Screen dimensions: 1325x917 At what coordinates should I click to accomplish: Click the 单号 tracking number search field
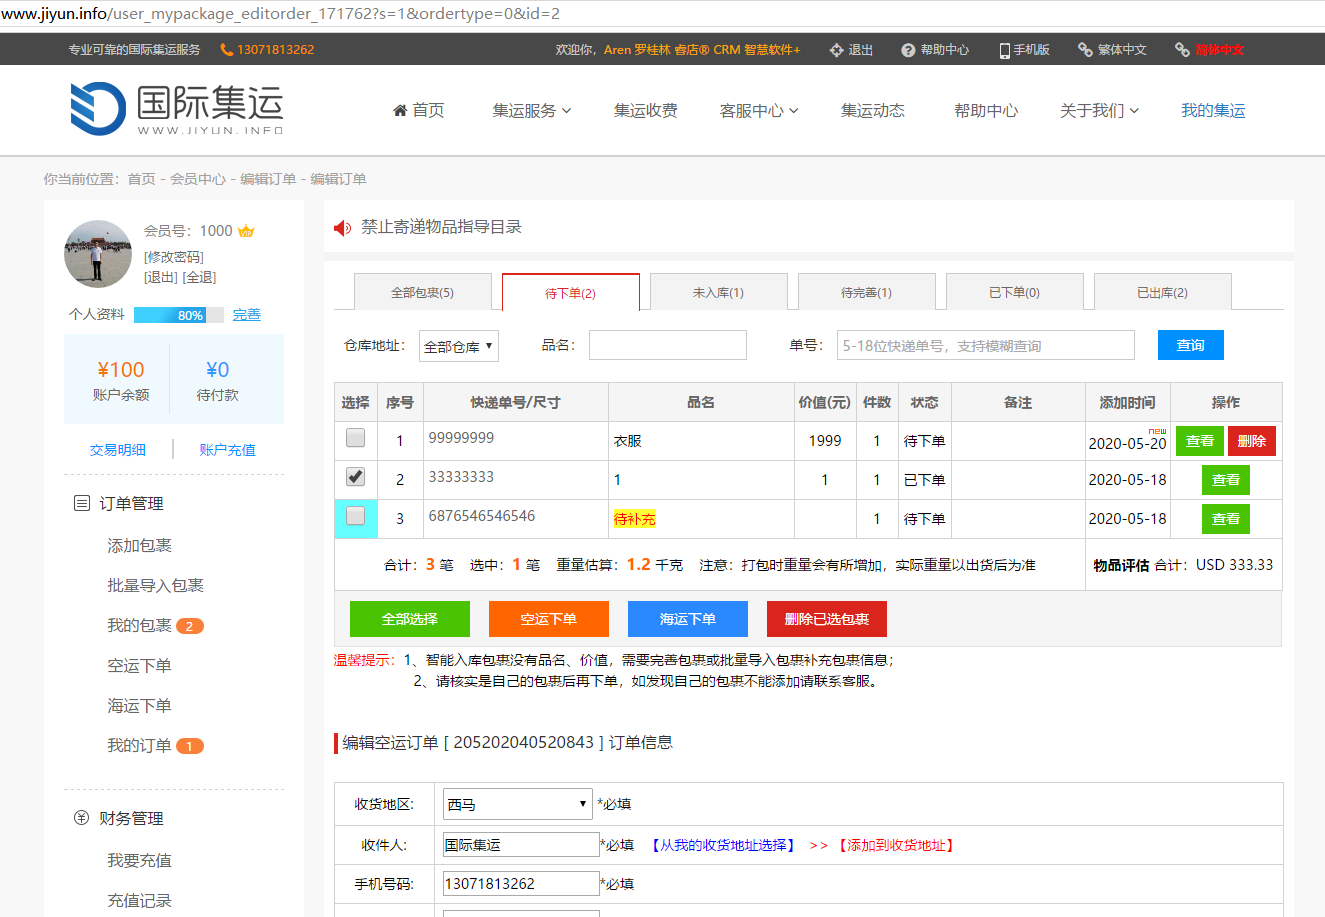click(985, 345)
